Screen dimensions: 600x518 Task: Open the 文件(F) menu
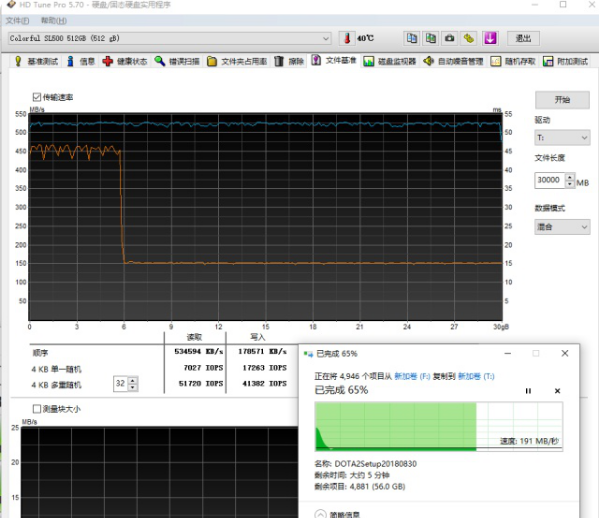(17, 20)
